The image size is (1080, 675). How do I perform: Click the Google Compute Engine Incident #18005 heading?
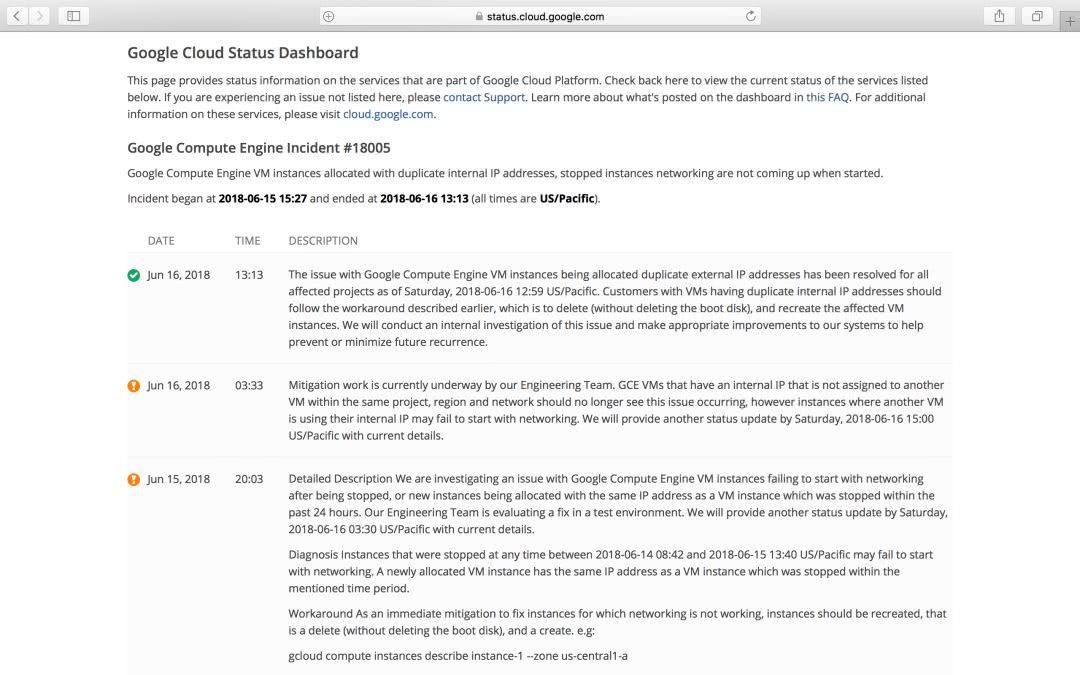[x=259, y=148]
